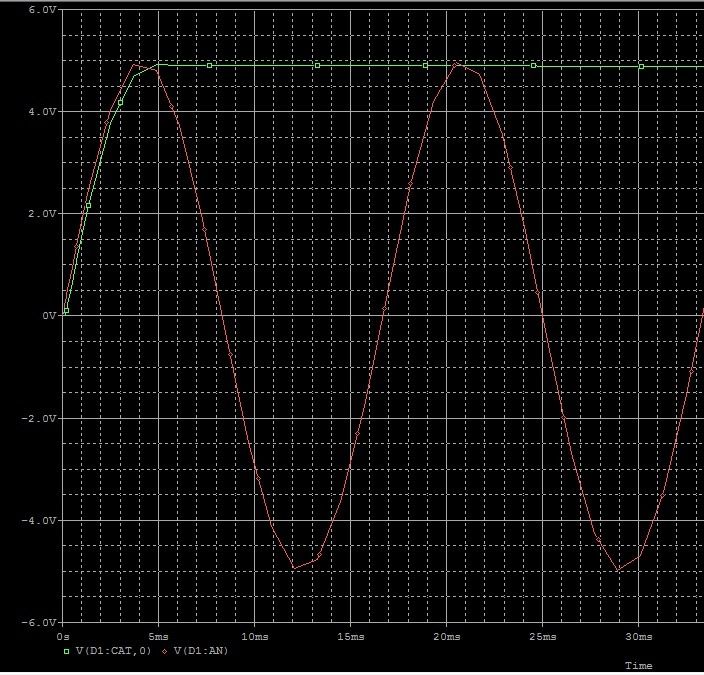Click the 20ms x-axis label
The width and height of the screenshot is (704, 675).
[x=447, y=637]
